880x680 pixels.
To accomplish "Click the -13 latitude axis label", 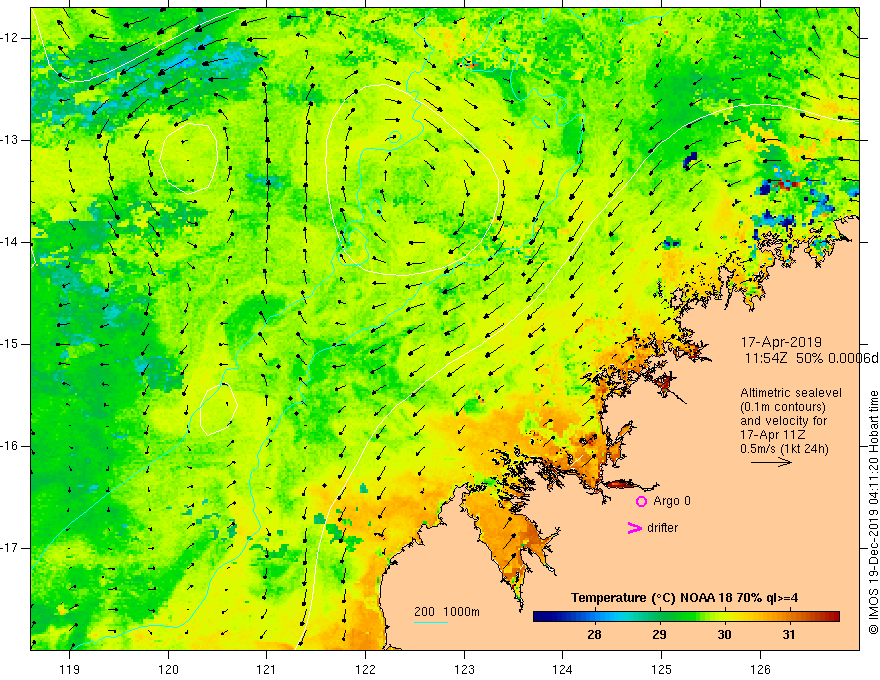I will 10,140.
